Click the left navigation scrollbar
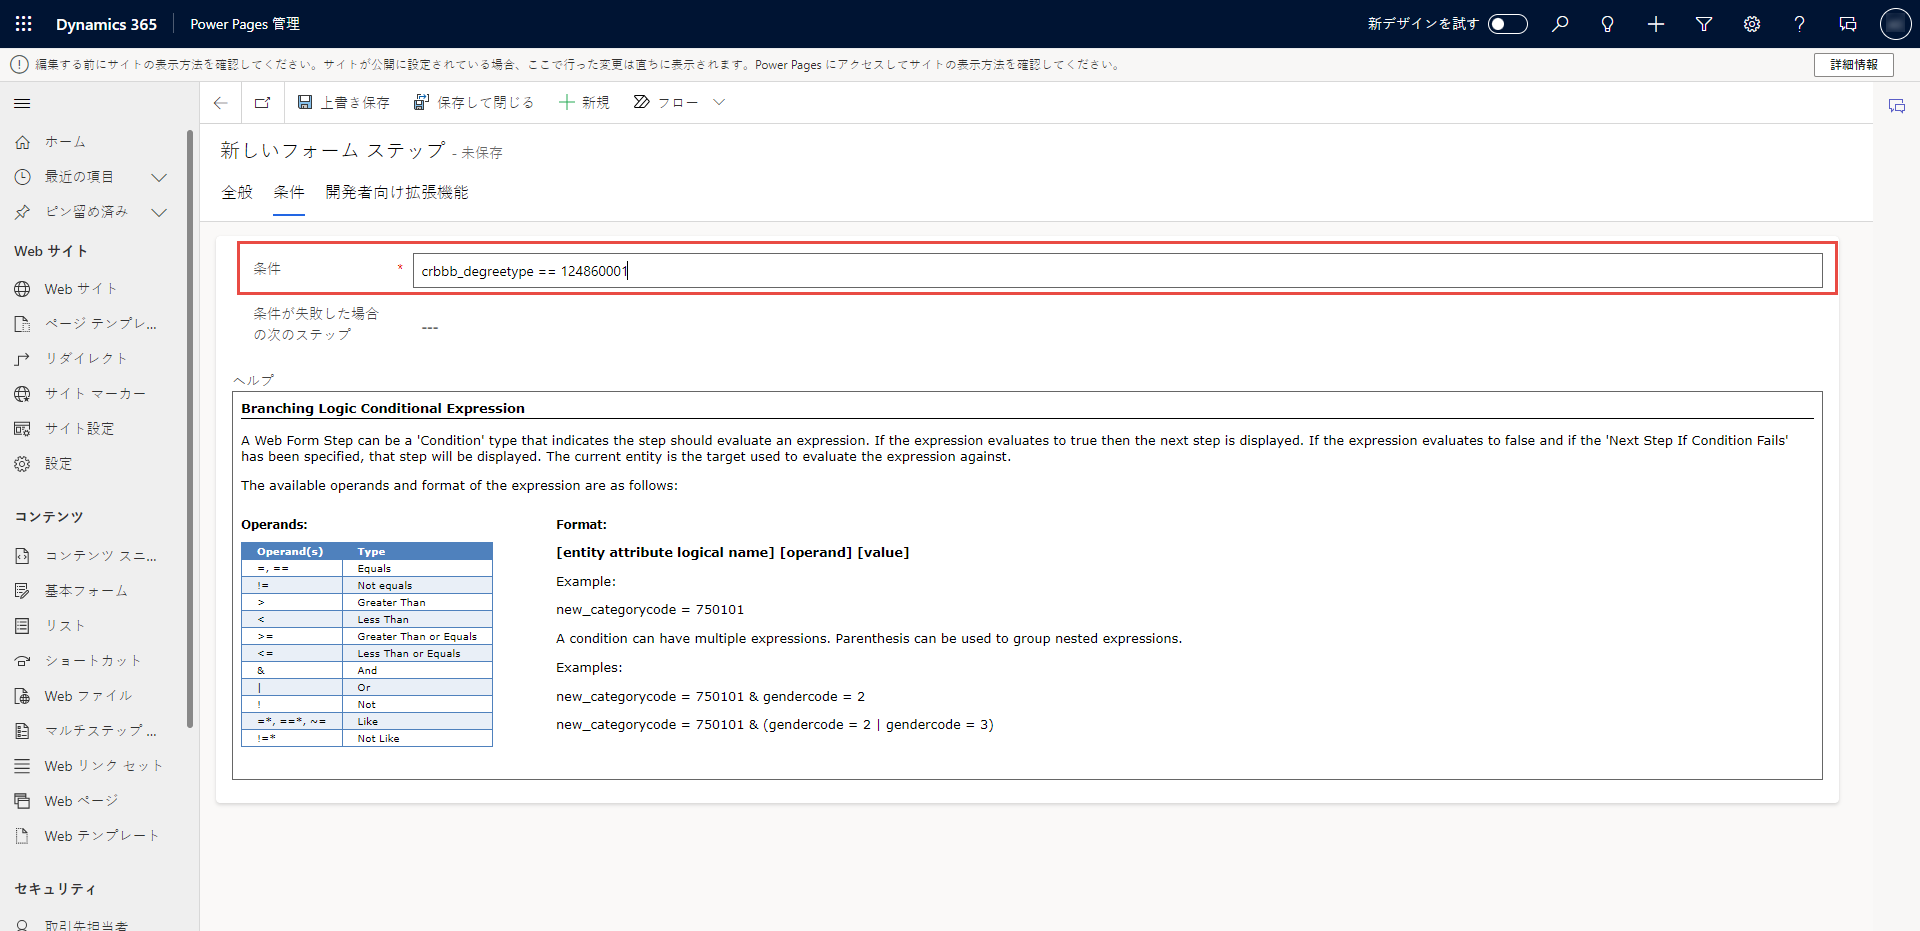The image size is (1920, 931). pos(190,430)
